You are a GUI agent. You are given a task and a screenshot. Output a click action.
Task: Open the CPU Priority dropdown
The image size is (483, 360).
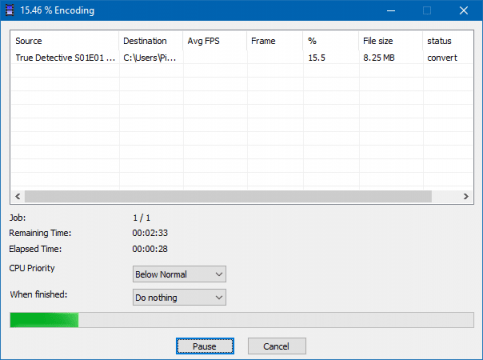[x=179, y=274]
